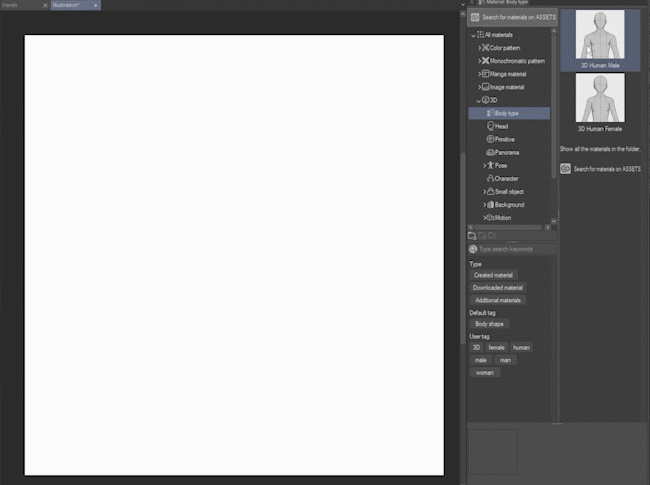Screen dimensions: 650x485
Task: Expand the Background folder chevron
Action: point(484,205)
